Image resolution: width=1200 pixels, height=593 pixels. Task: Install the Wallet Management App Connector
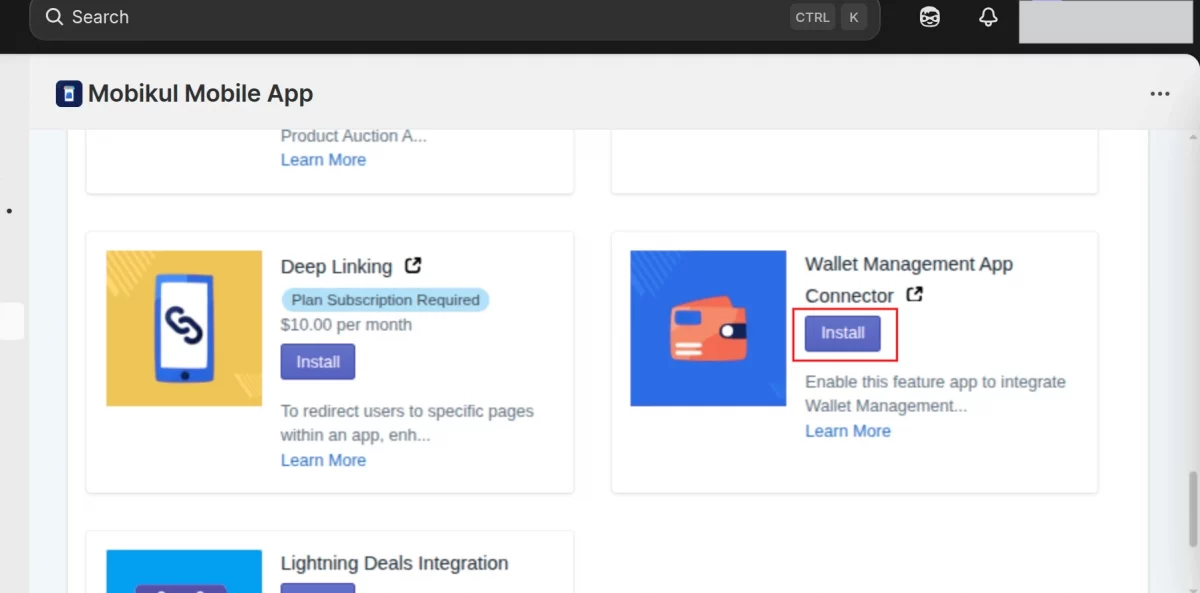pos(842,333)
